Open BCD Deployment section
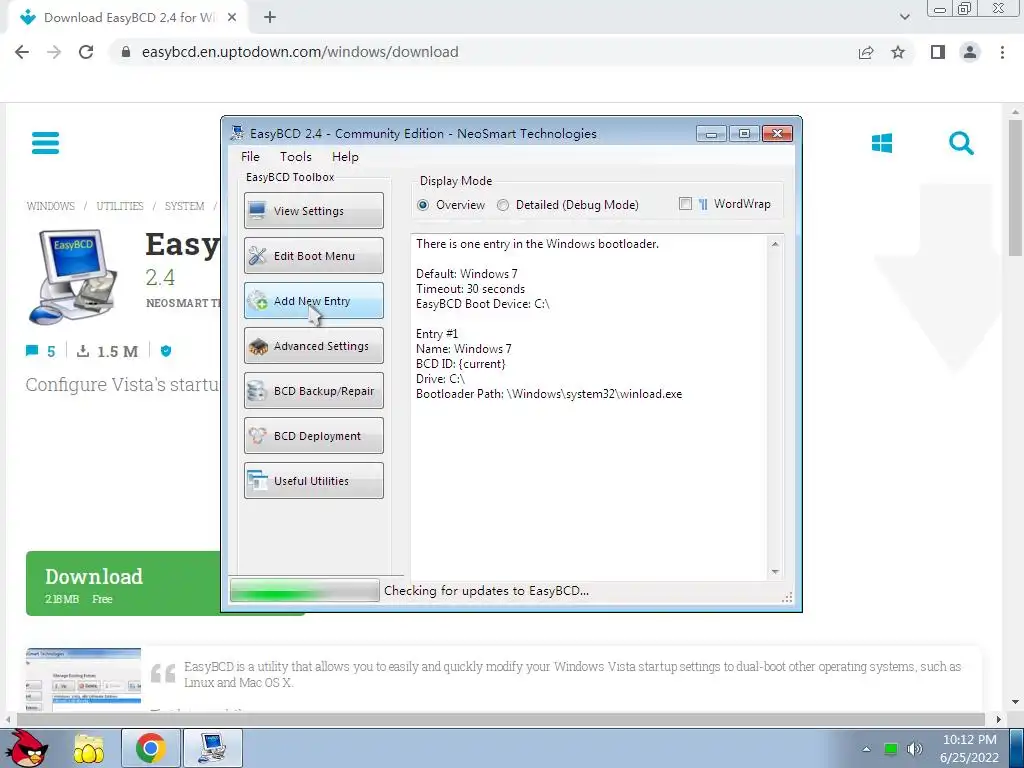This screenshot has height=768, width=1024. 313,436
